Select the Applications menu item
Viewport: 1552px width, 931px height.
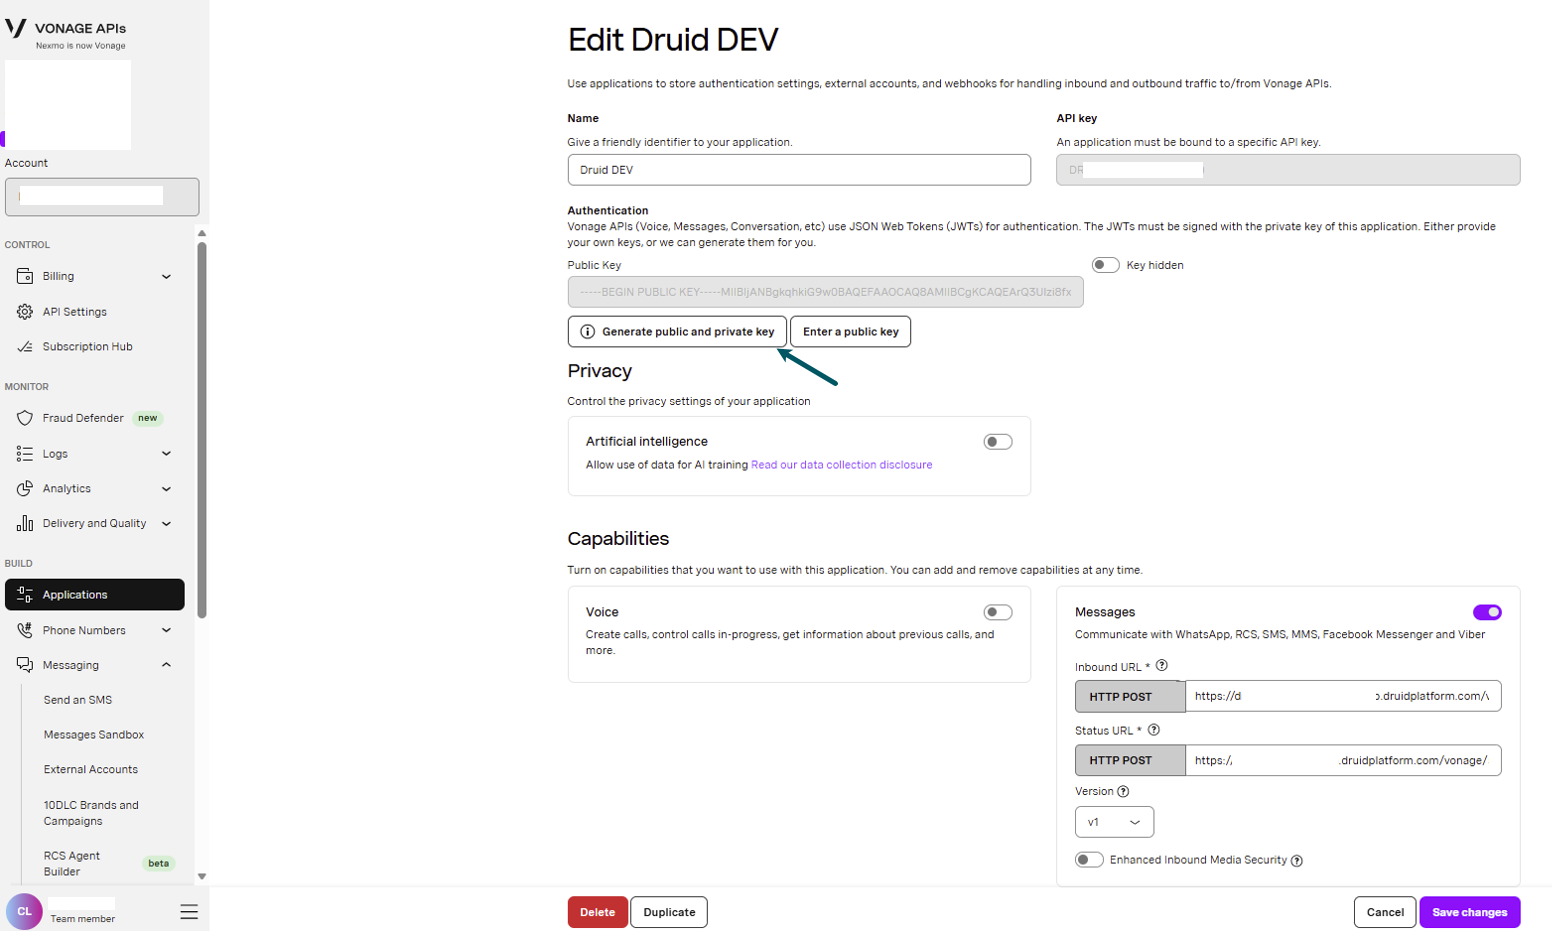(x=95, y=595)
